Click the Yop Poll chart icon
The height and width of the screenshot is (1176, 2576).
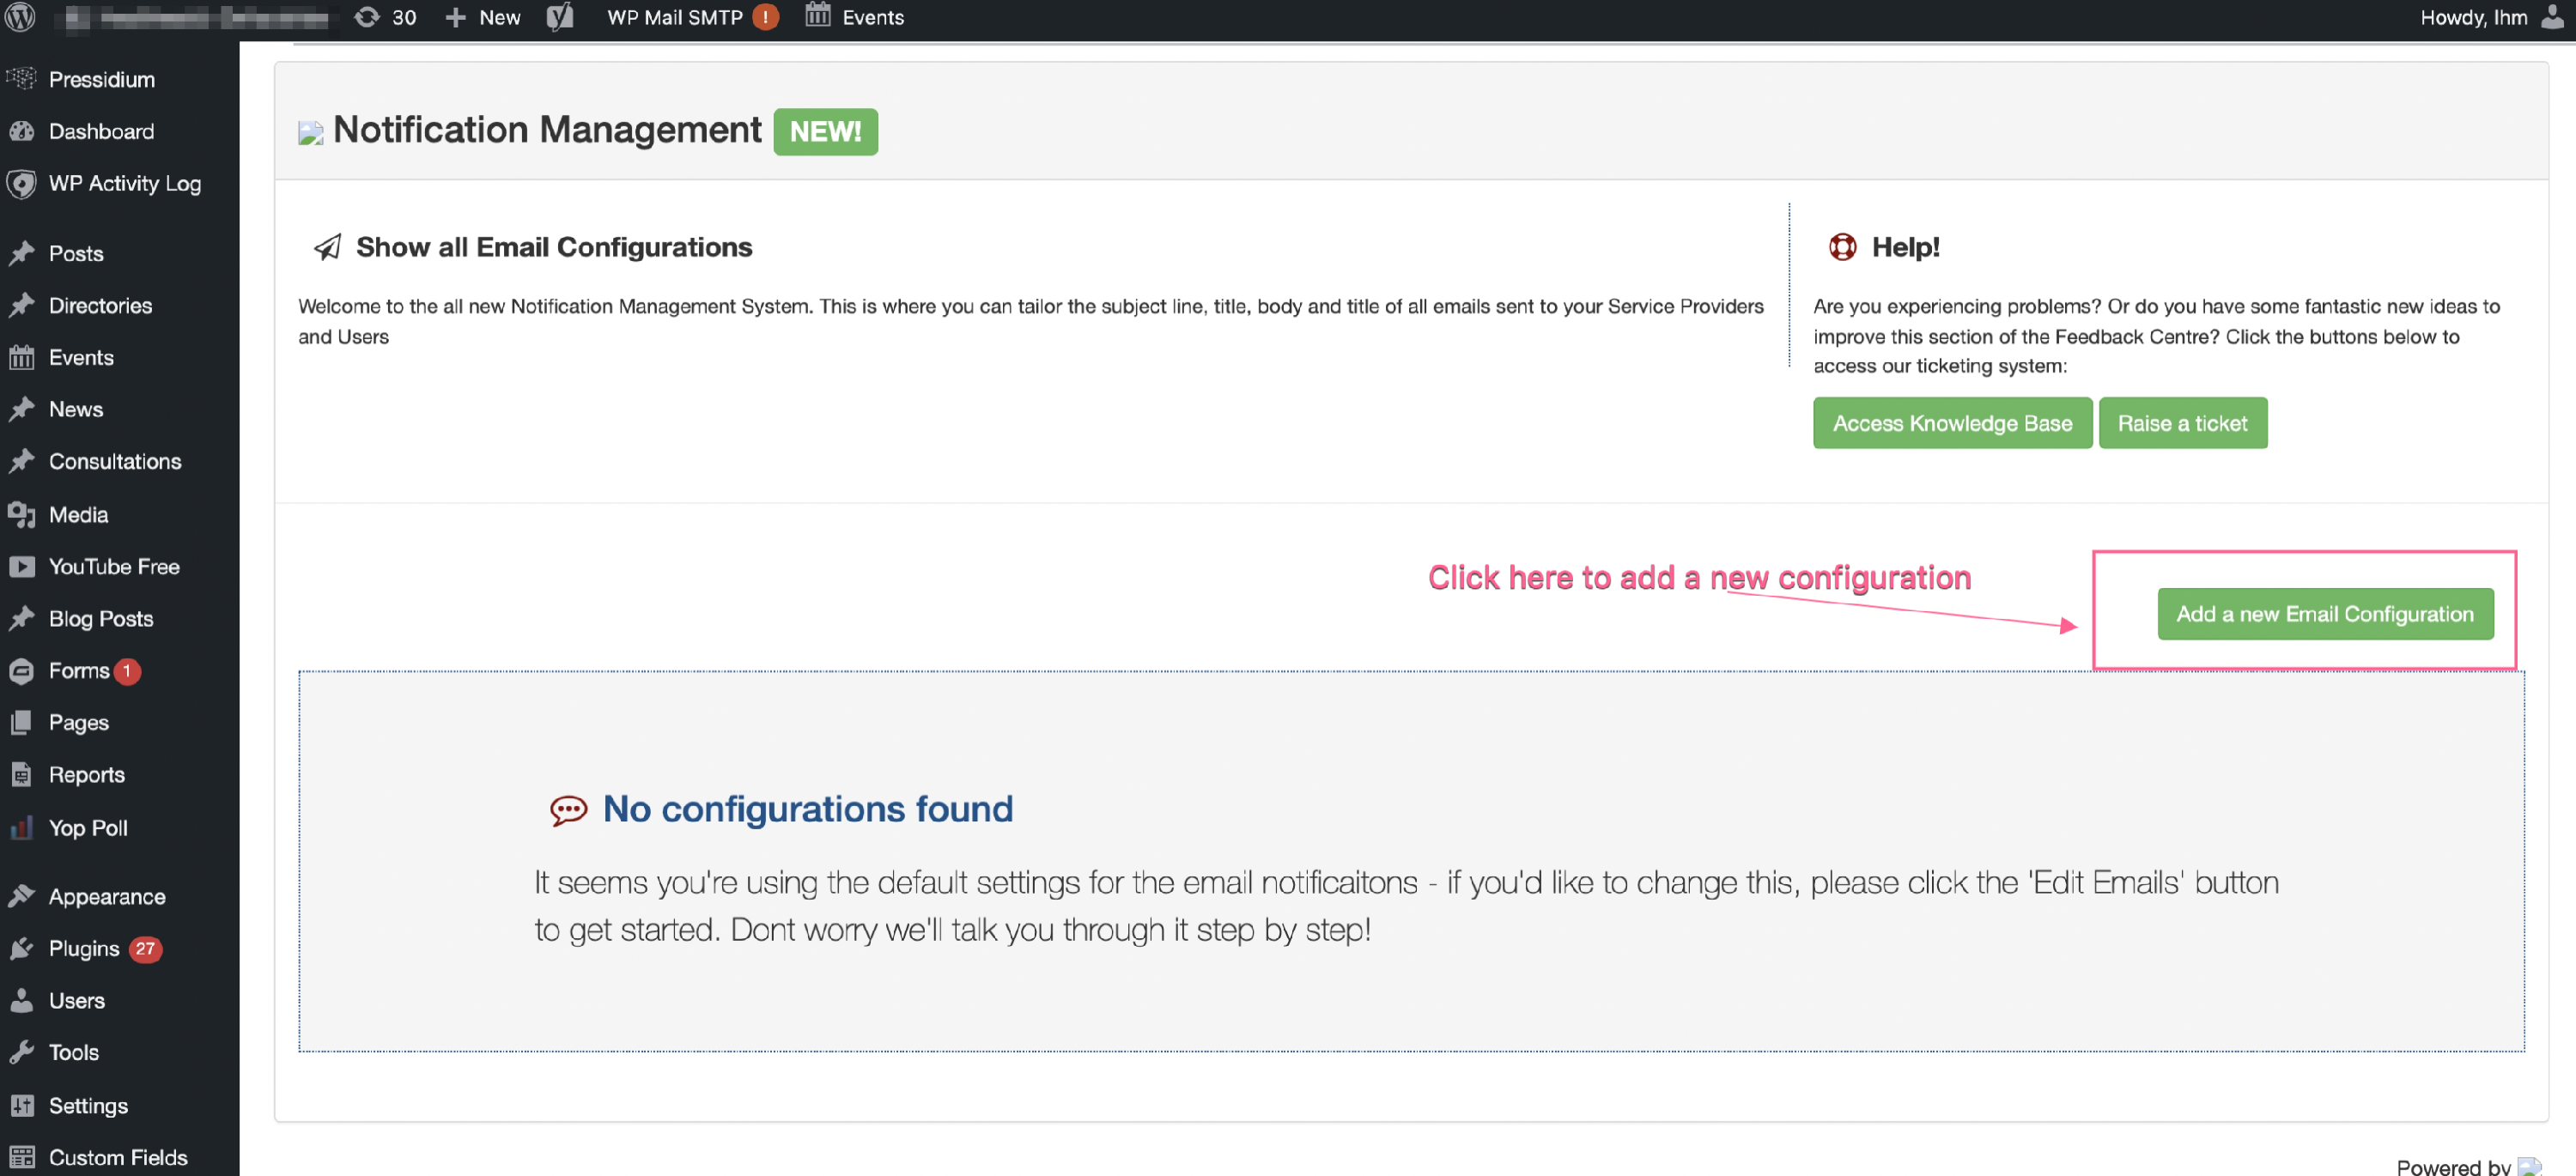pyautogui.click(x=21, y=828)
